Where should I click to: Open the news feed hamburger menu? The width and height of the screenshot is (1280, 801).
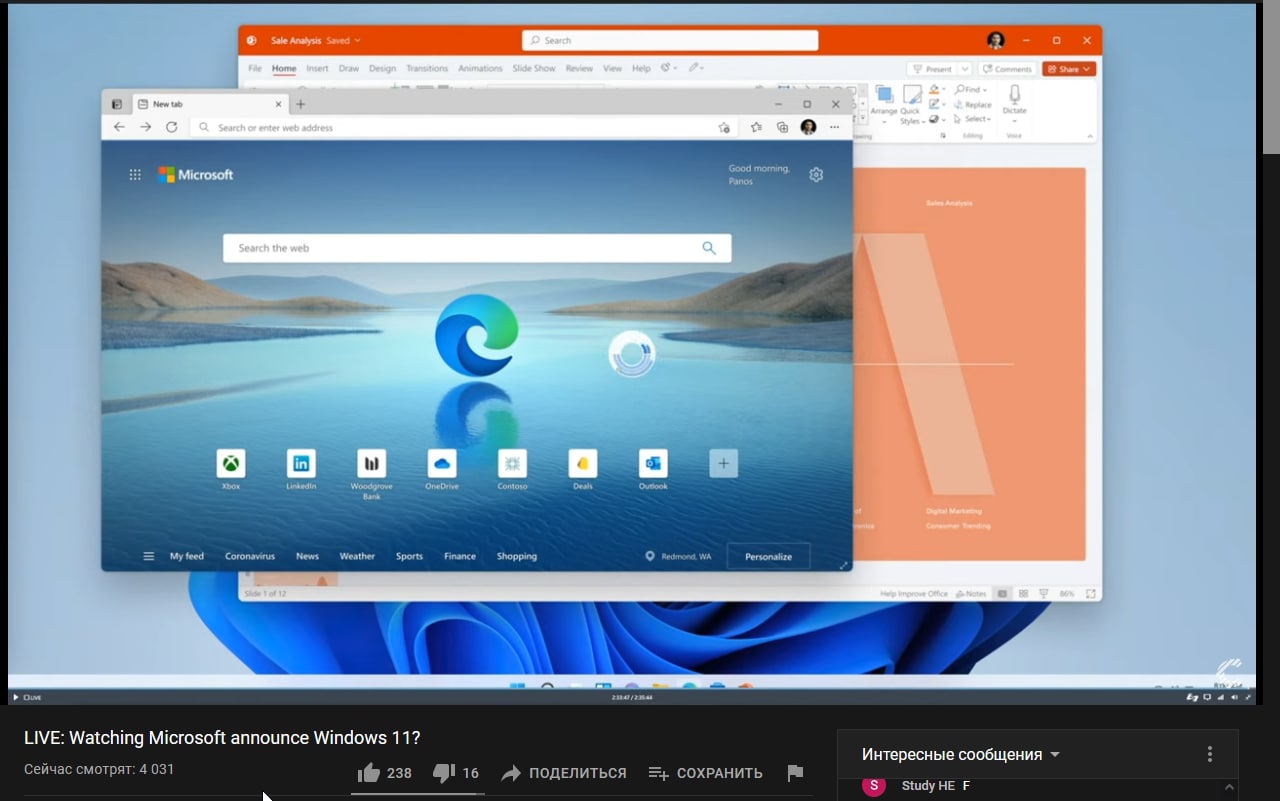149,556
